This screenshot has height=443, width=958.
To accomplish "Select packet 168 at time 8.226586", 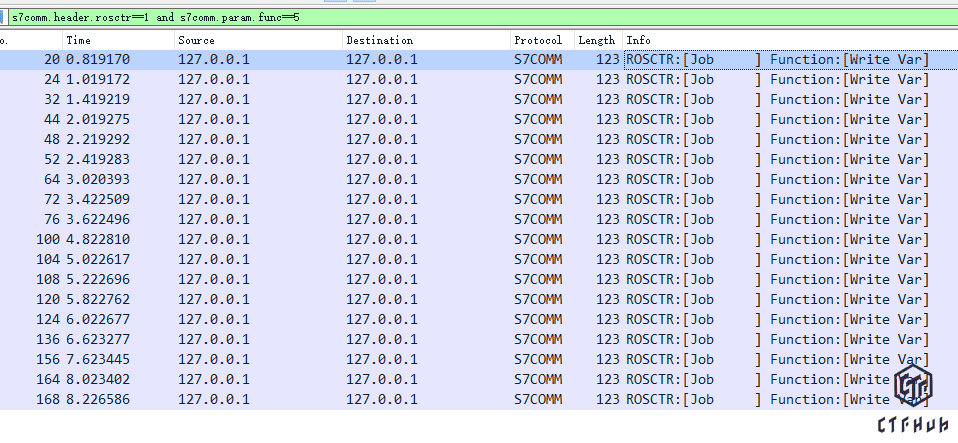I will [300, 400].
